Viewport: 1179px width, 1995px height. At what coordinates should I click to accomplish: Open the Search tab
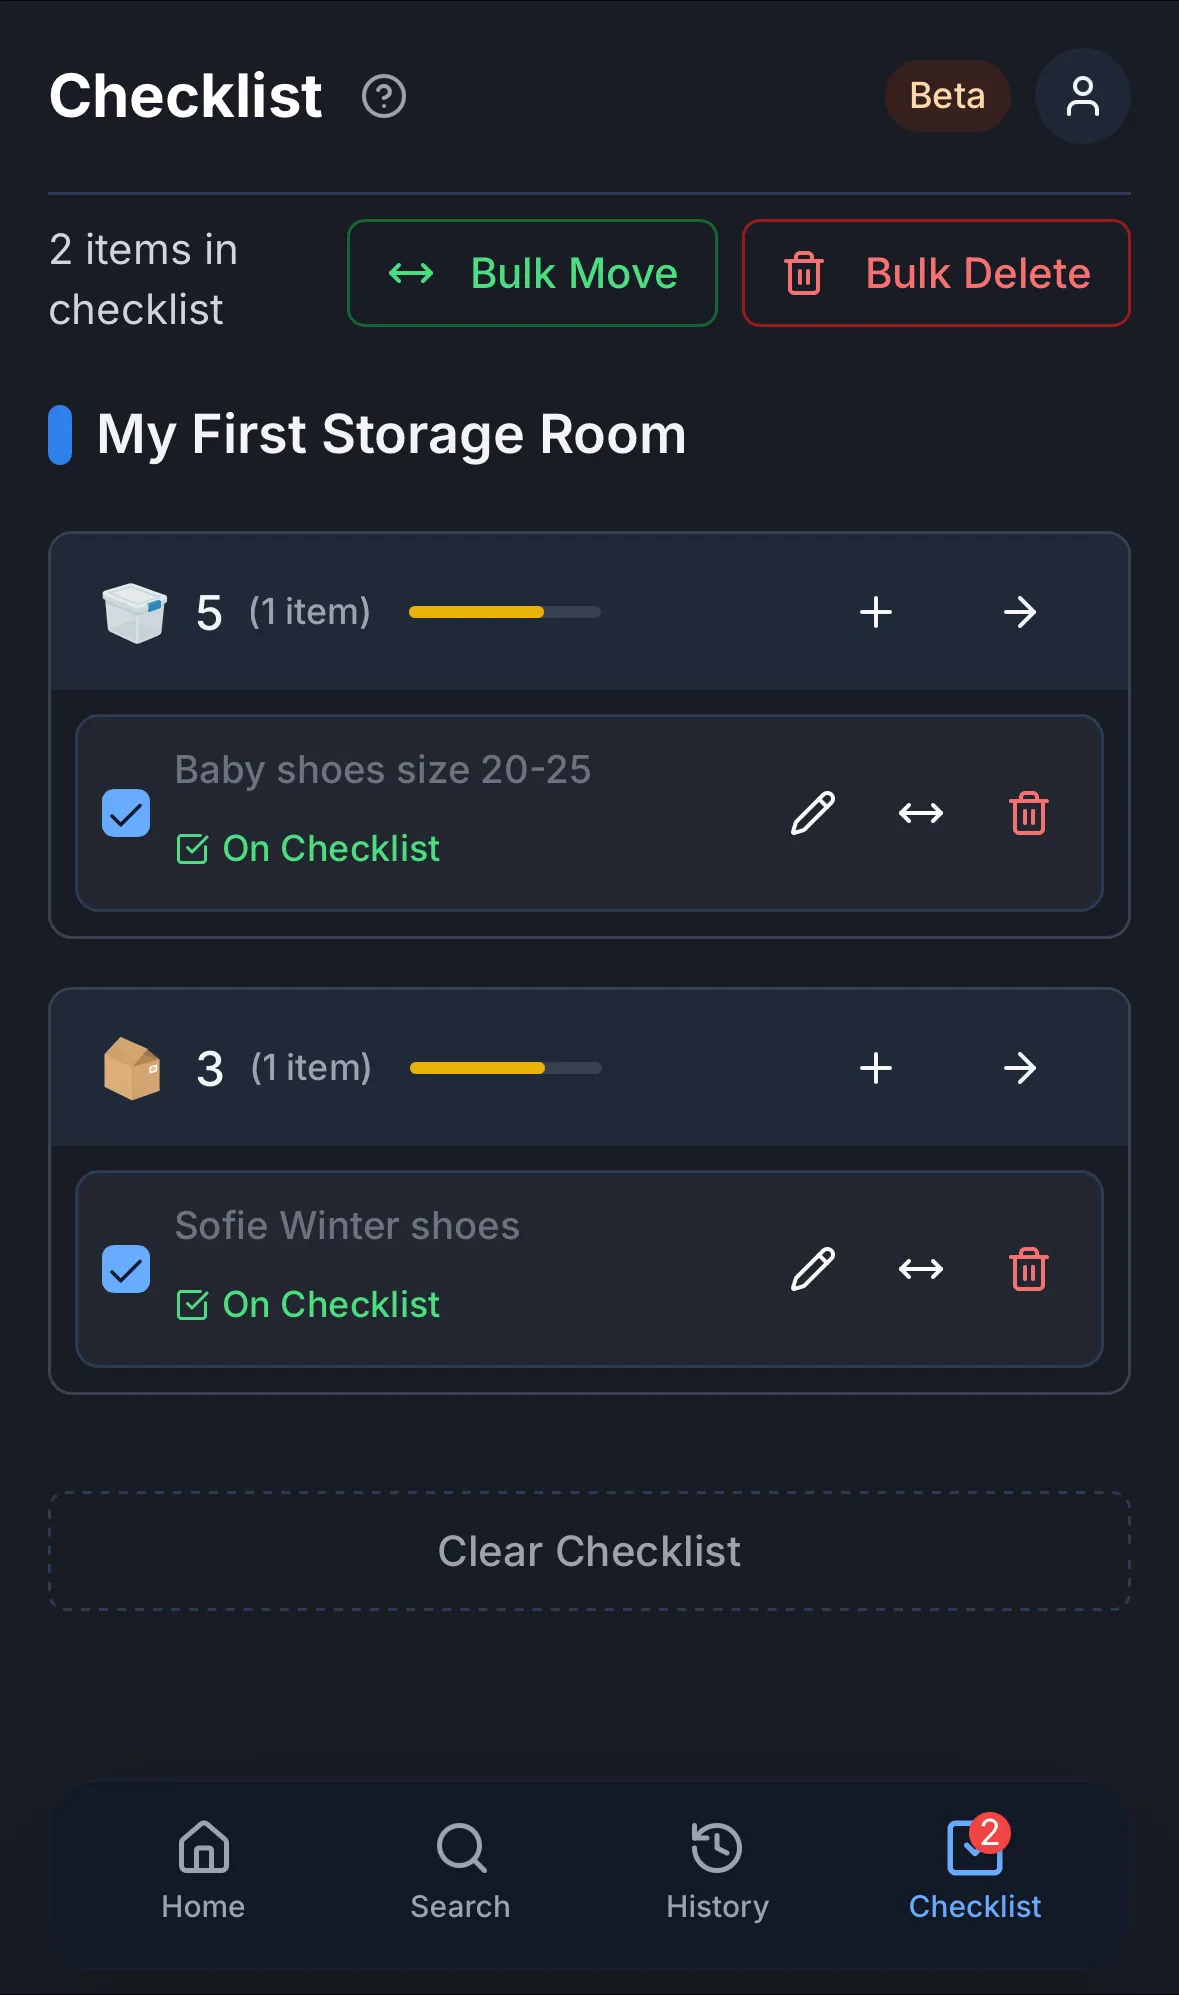[x=461, y=1870]
